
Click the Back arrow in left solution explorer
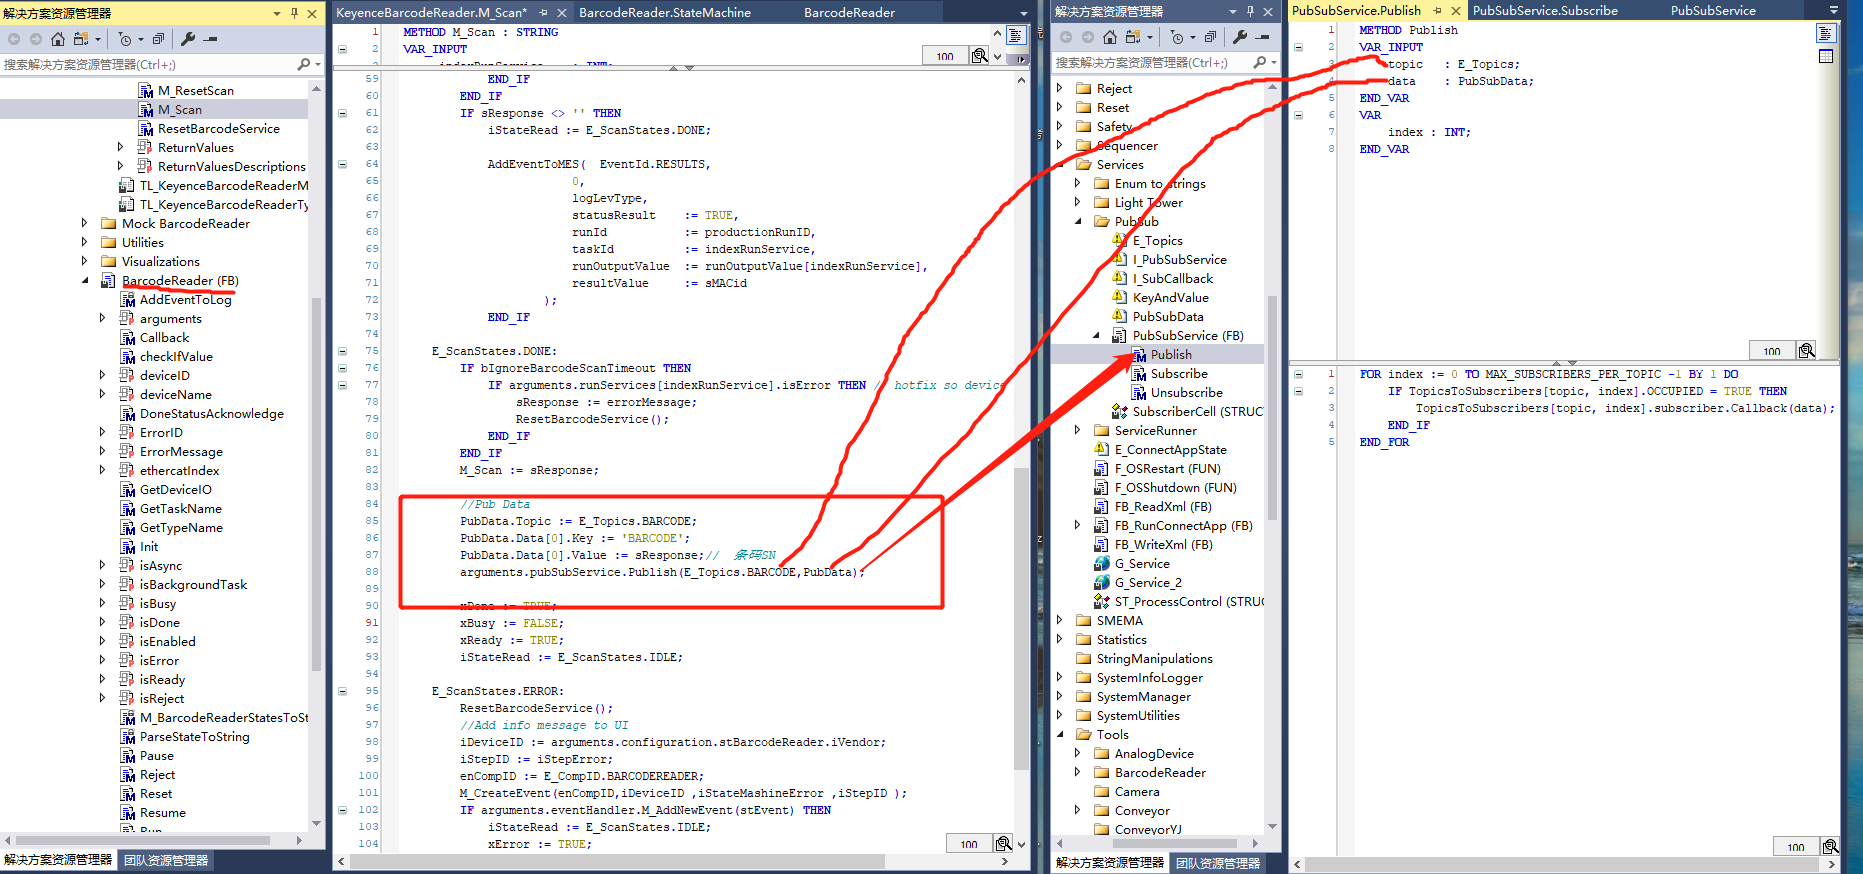(14, 39)
